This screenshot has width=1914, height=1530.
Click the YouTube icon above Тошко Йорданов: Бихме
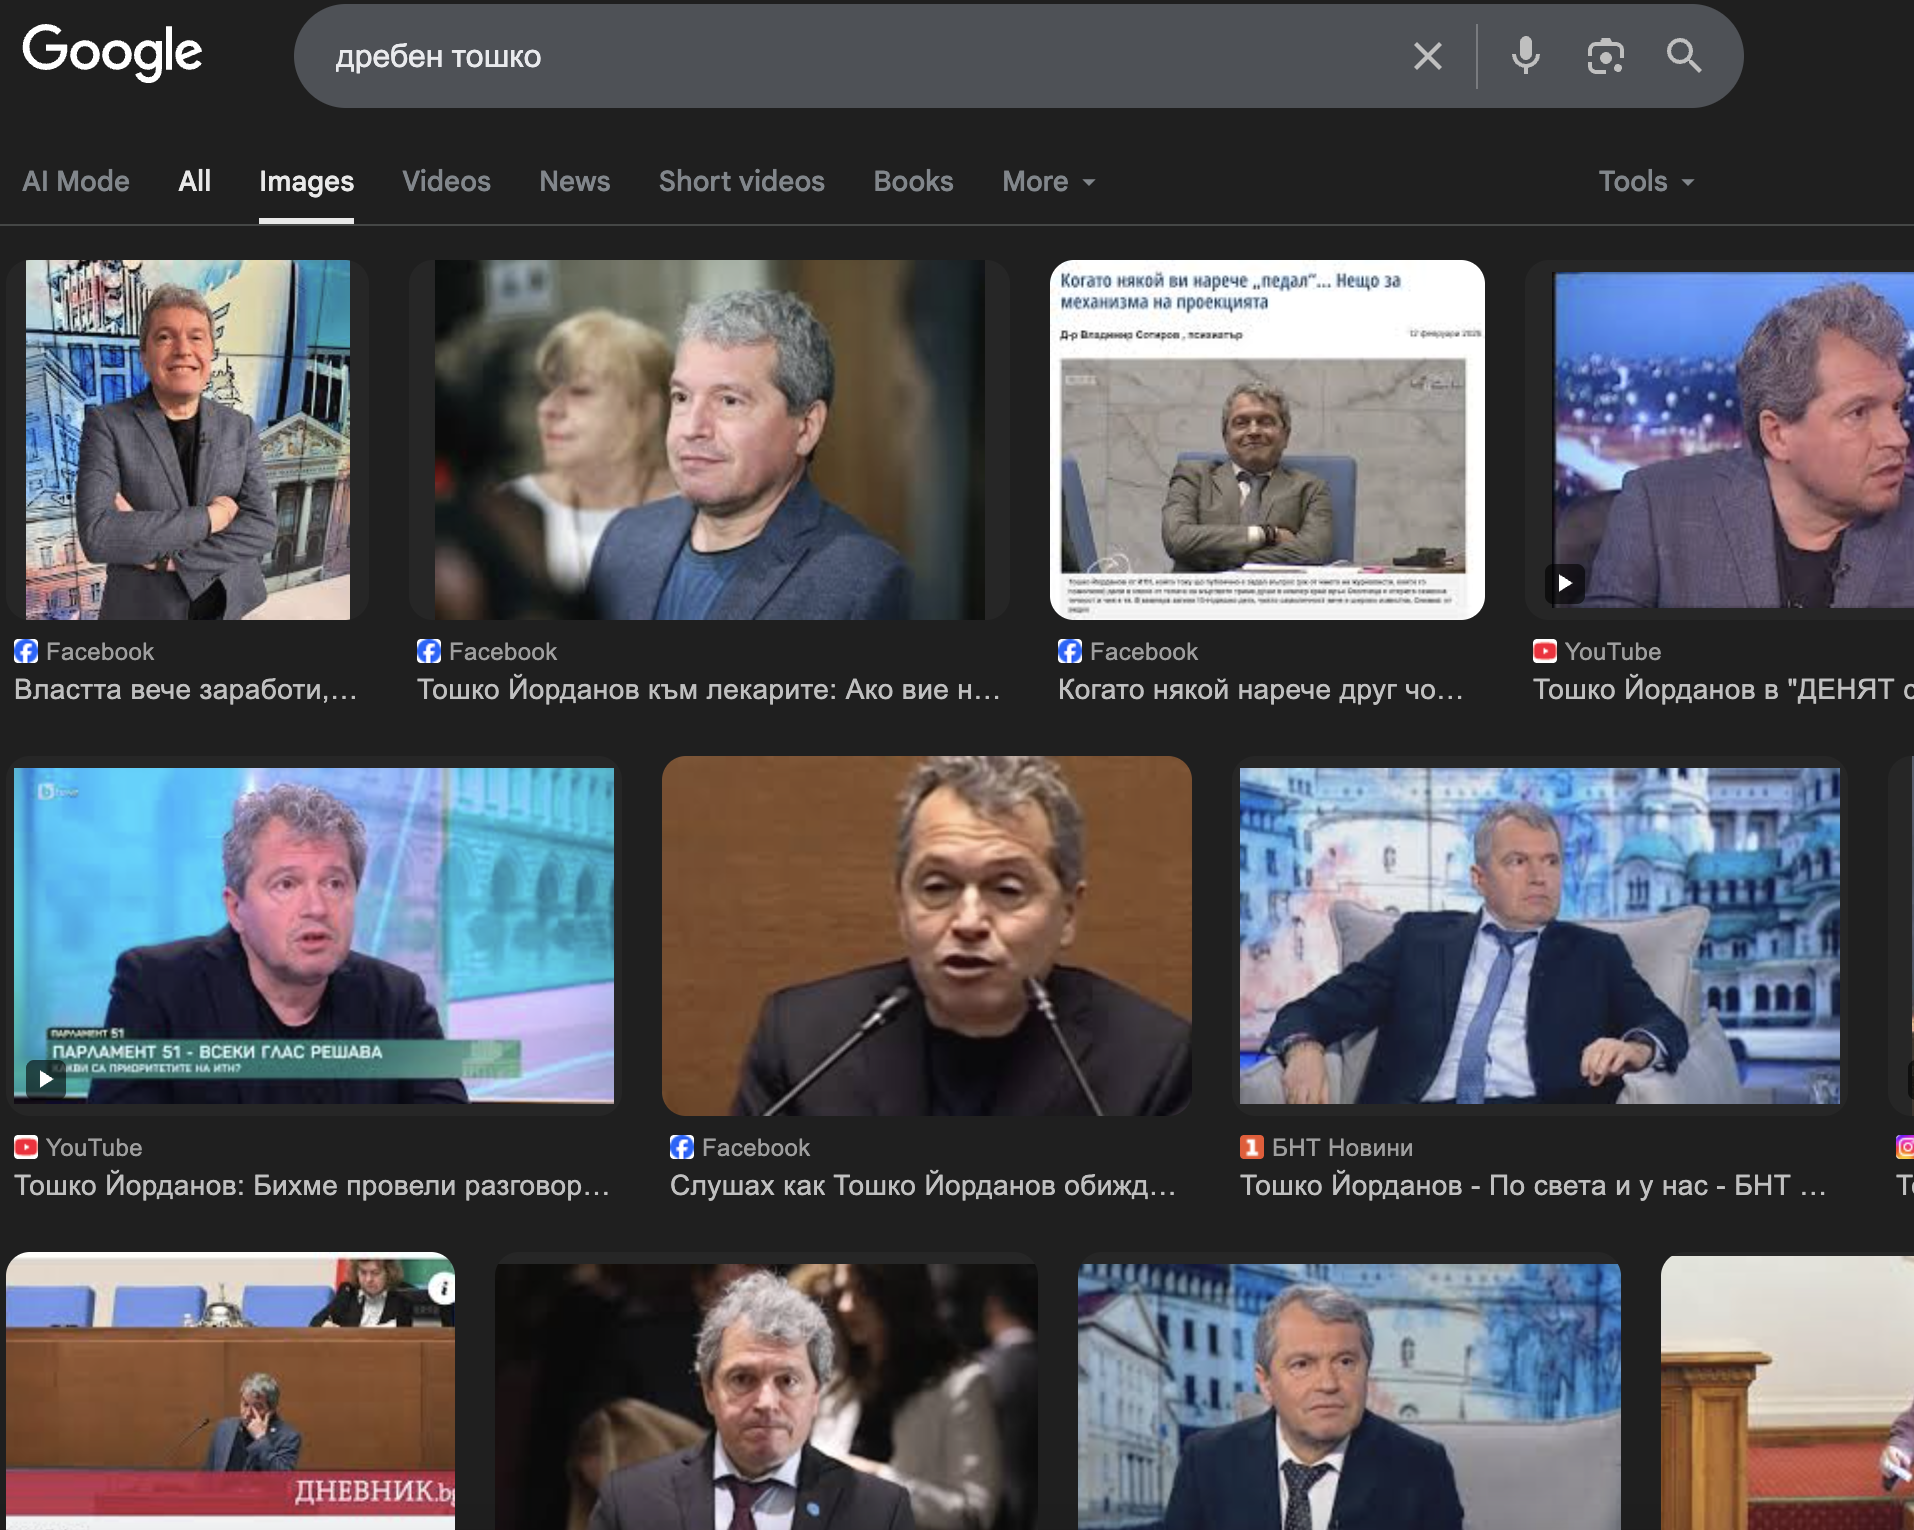click(26, 1147)
